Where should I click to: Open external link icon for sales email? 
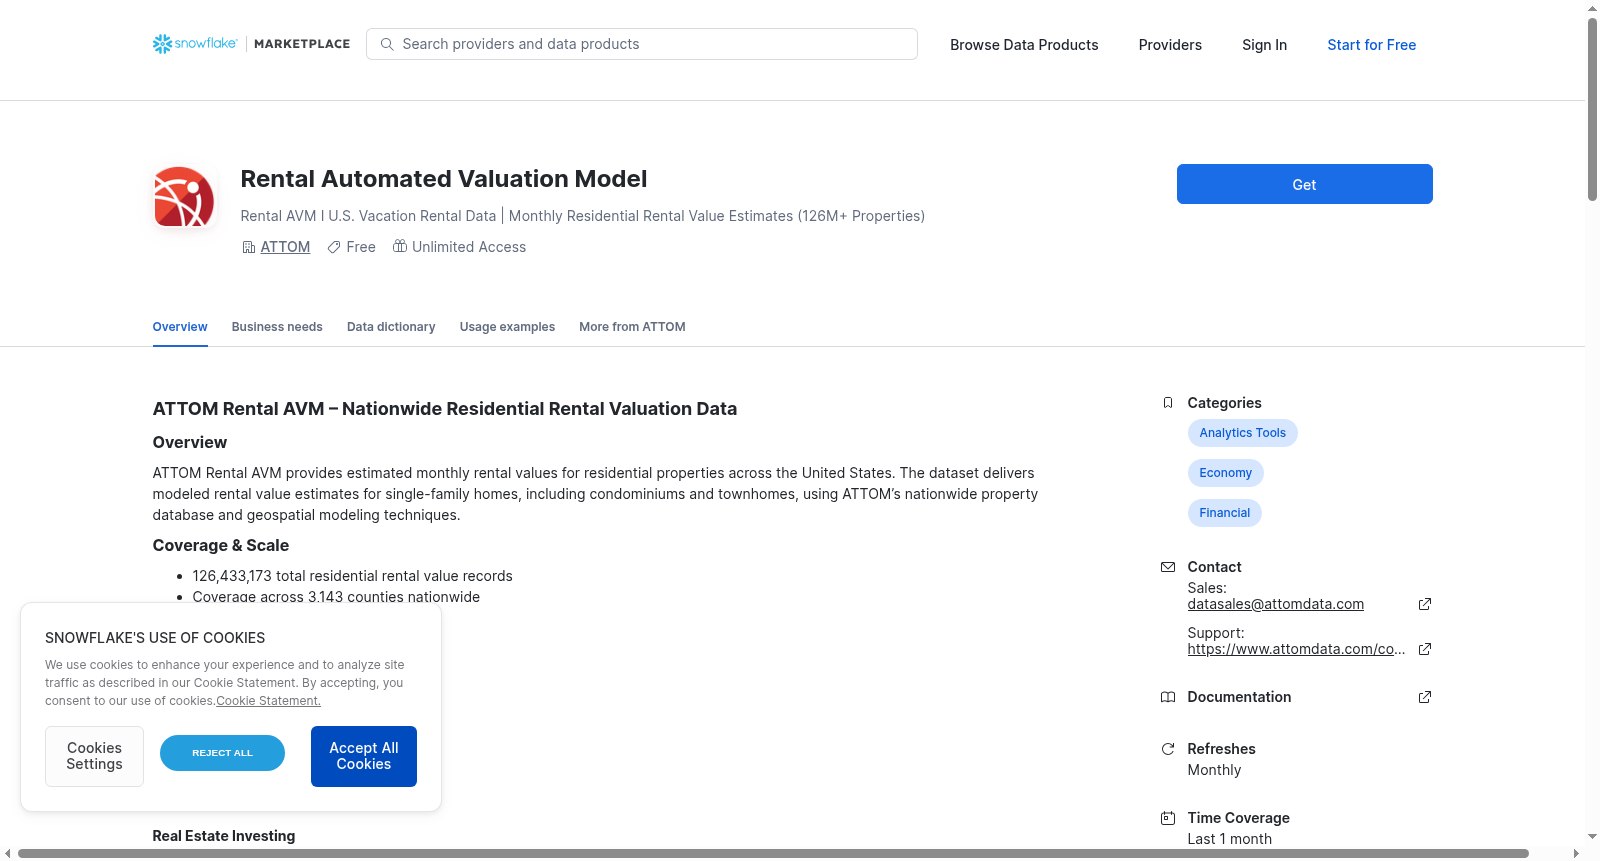click(x=1425, y=604)
